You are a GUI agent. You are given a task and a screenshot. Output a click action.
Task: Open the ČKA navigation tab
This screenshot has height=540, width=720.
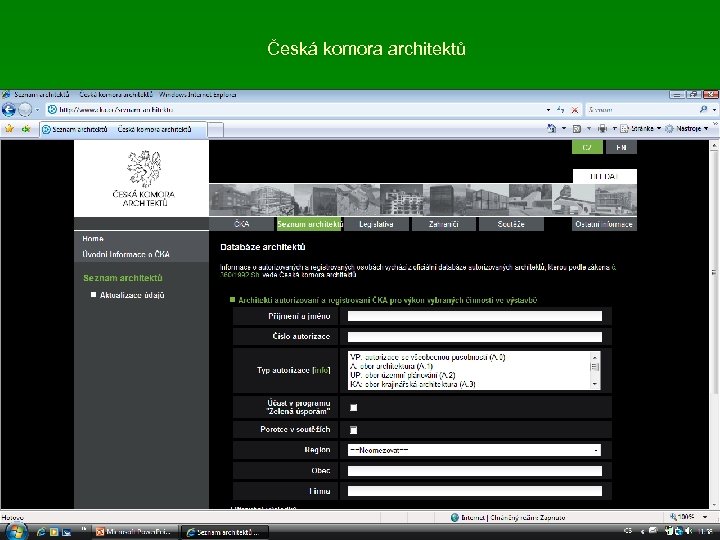(x=242, y=224)
